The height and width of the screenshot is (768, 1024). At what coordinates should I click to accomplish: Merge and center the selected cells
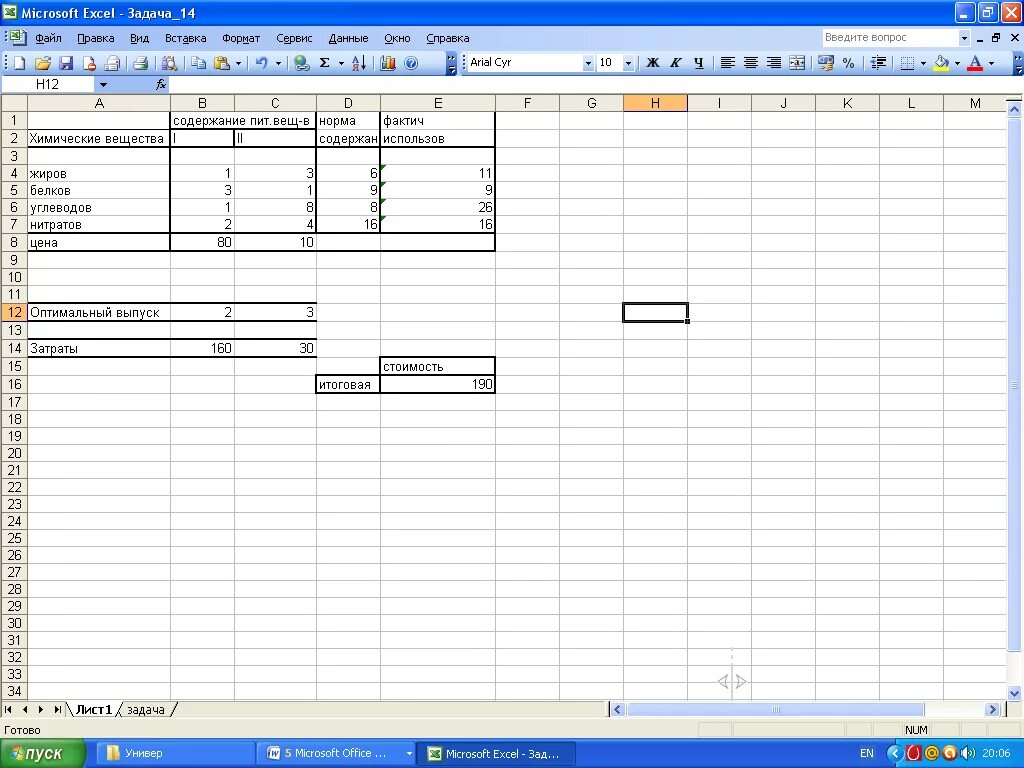point(797,63)
